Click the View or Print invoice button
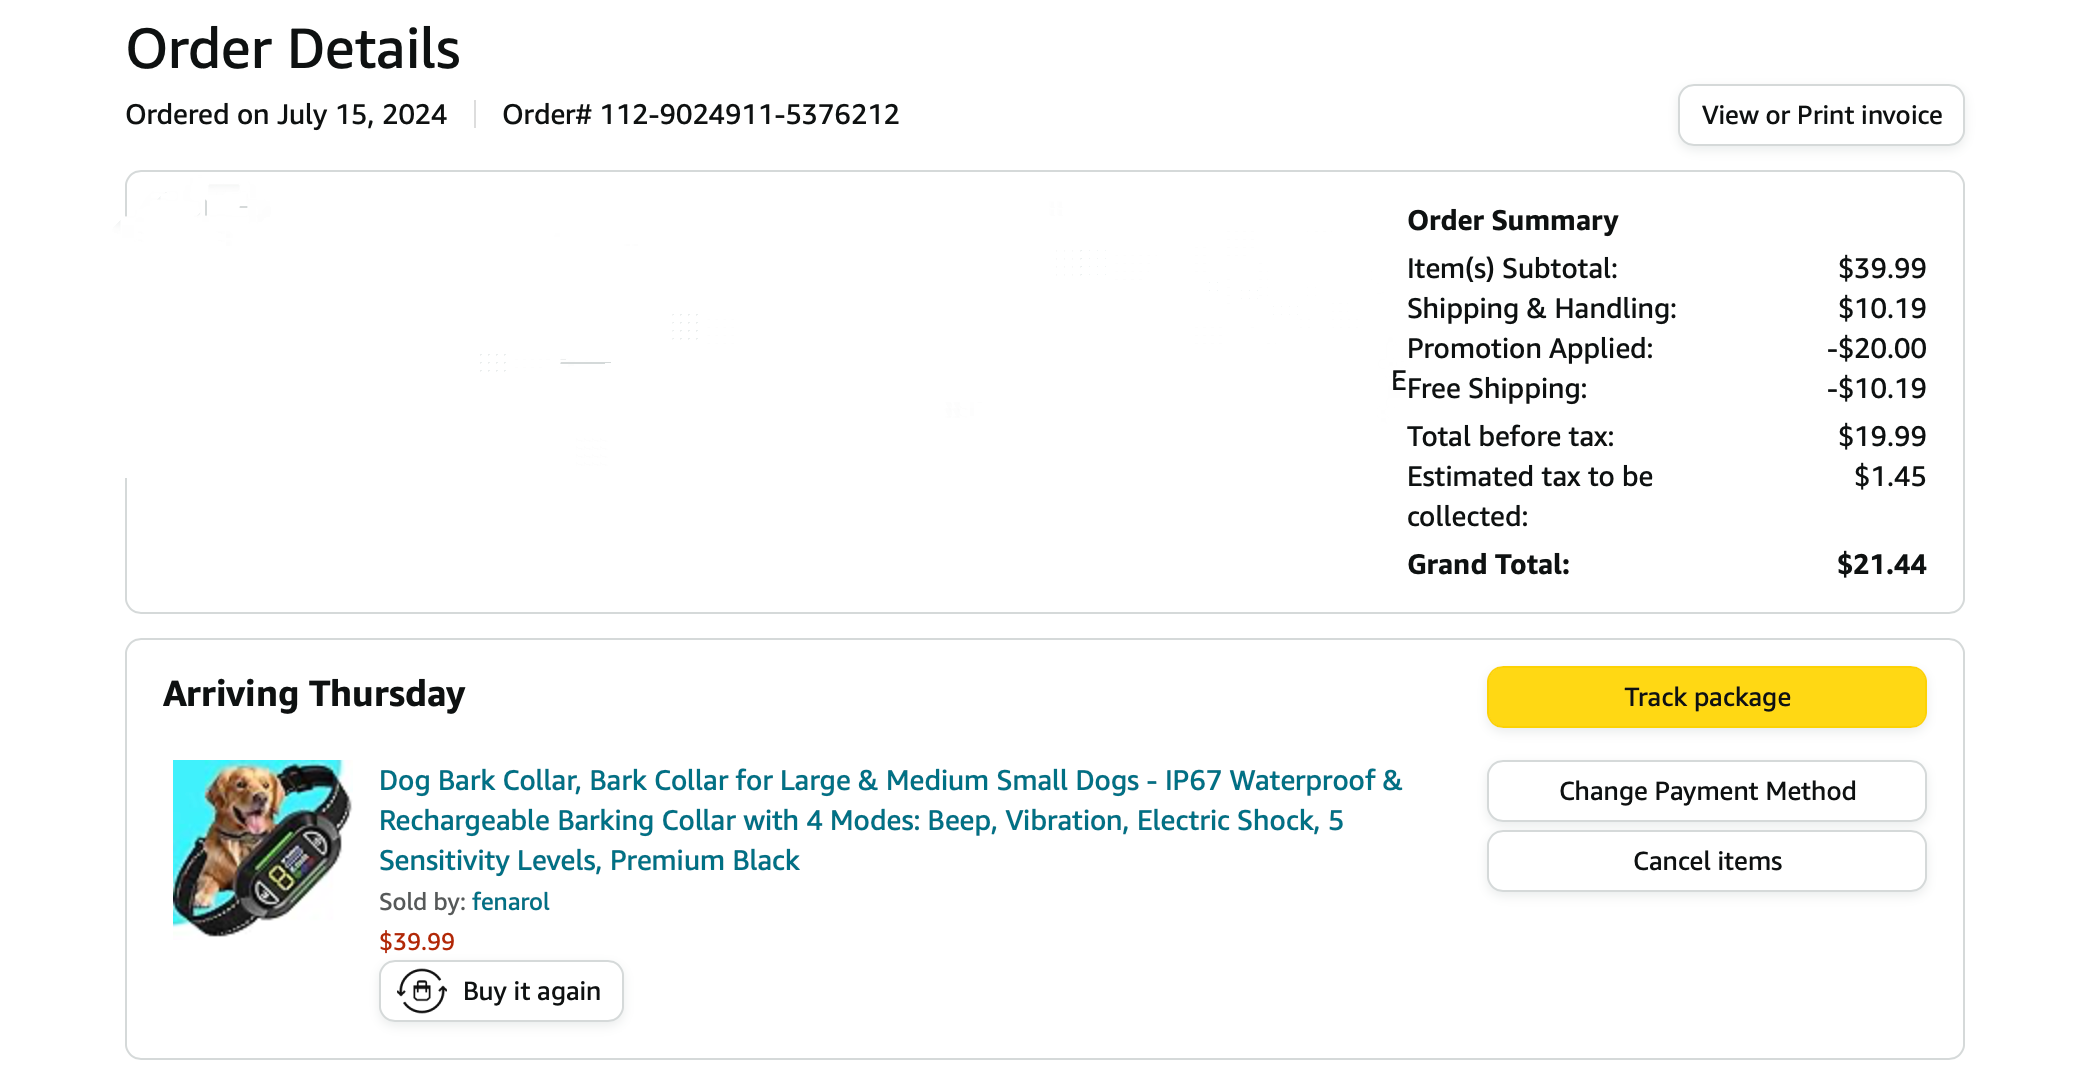This screenshot has height=1082, width=2084. pyautogui.click(x=1821, y=115)
